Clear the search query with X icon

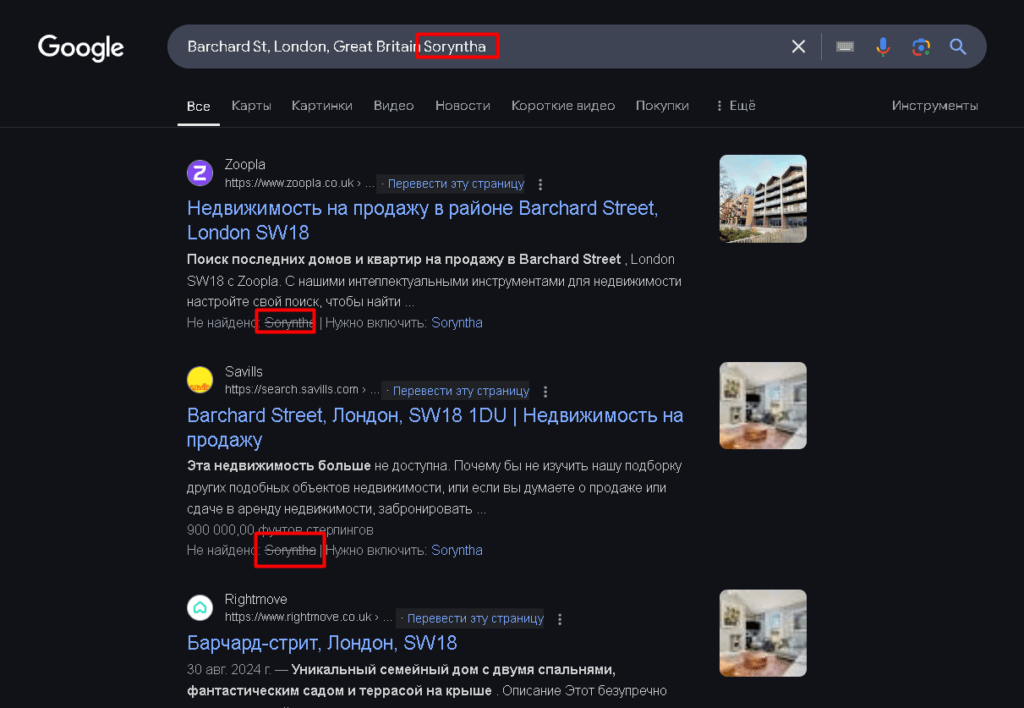click(798, 46)
